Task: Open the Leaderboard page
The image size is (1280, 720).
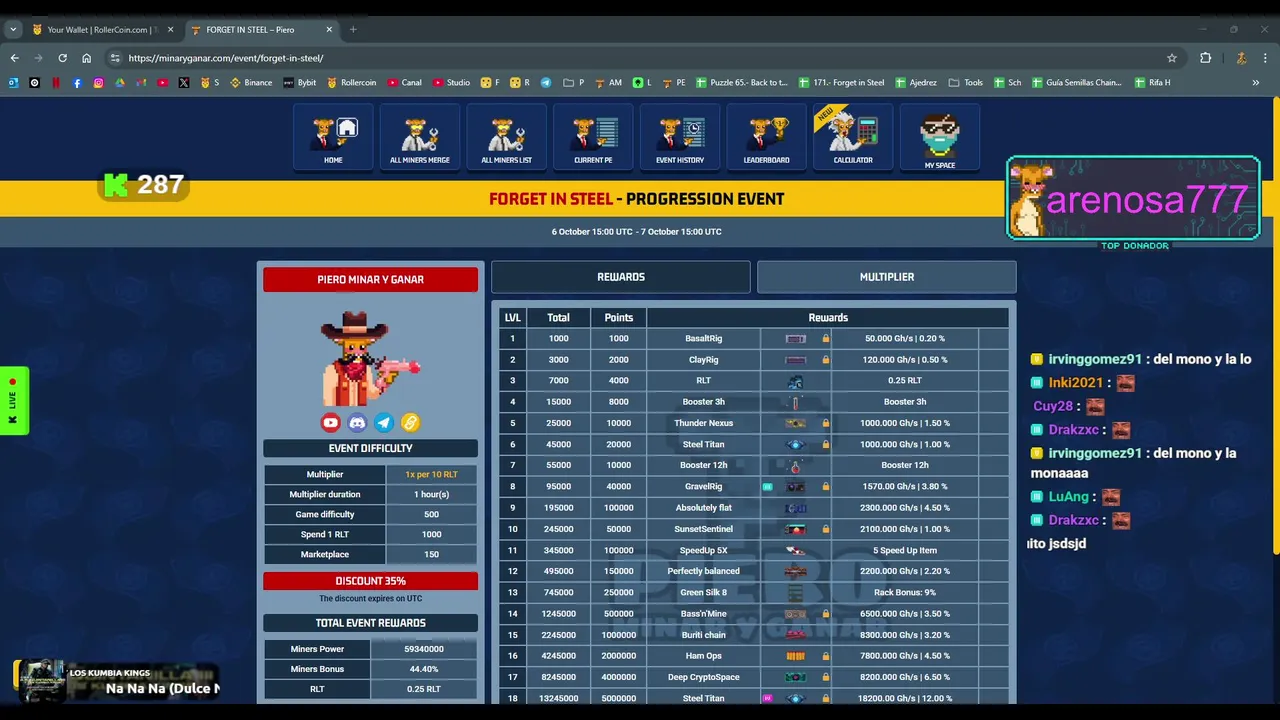Action: click(767, 137)
